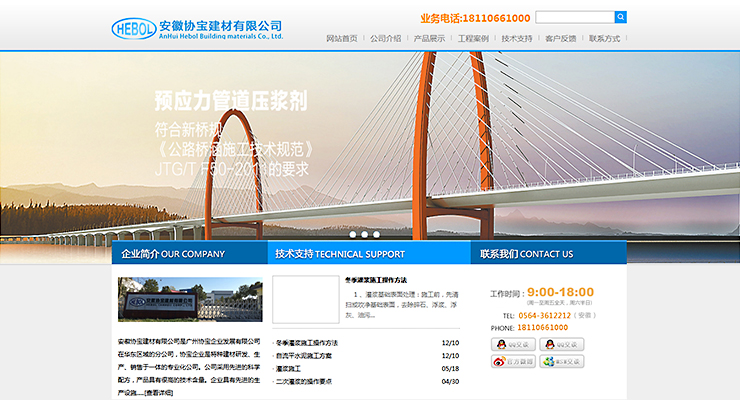Screen dimensions: 740x400
Task: Select the third carousel slide dot
Action: pyautogui.click(x=376, y=234)
